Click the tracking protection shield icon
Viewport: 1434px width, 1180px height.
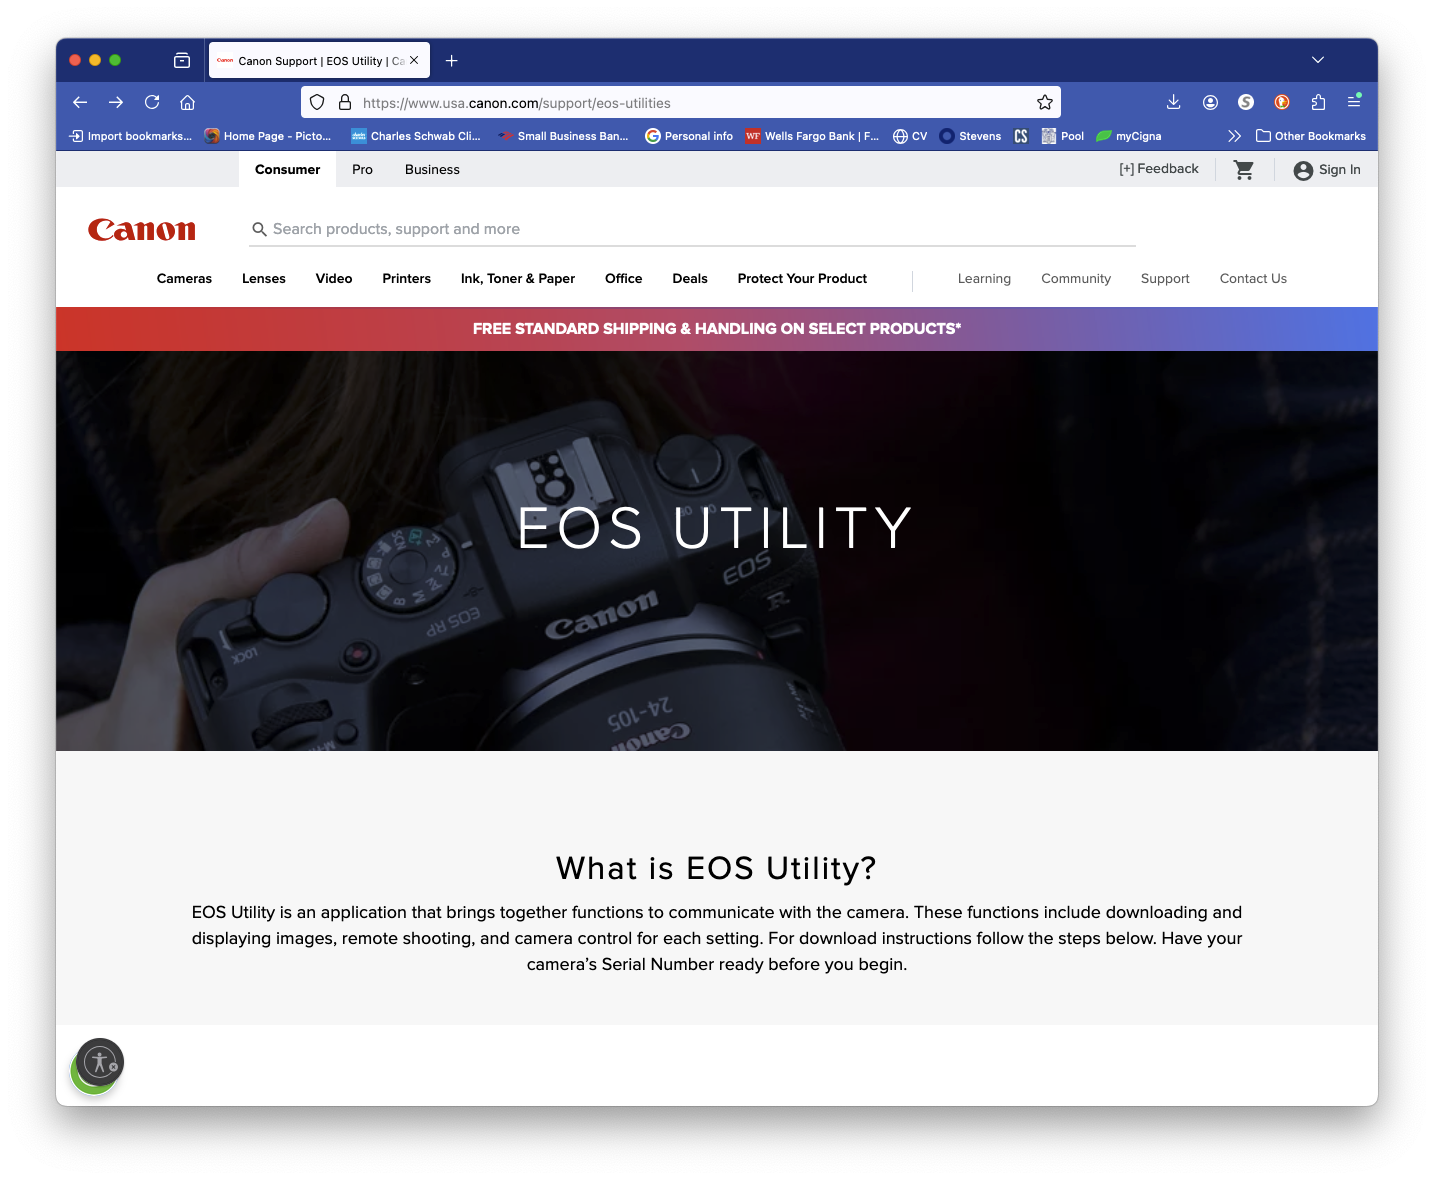(317, 102)
